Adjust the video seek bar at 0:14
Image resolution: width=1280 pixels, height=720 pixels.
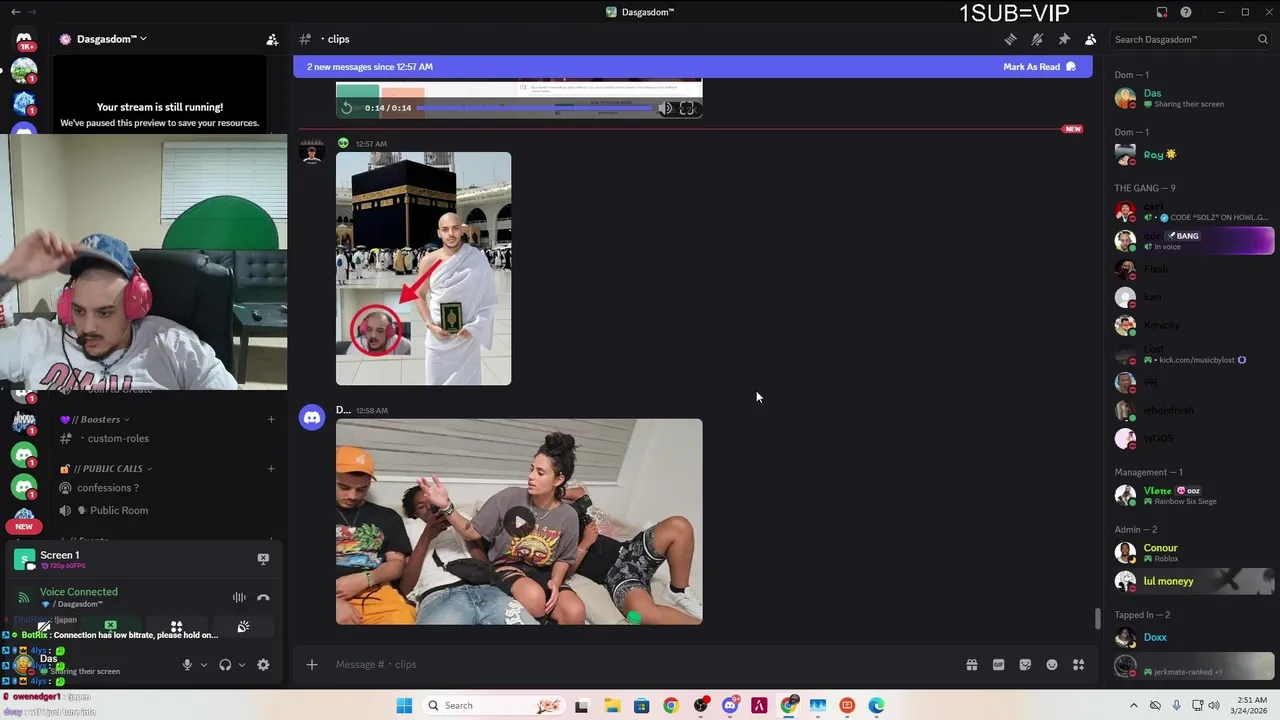click(534, 108)
